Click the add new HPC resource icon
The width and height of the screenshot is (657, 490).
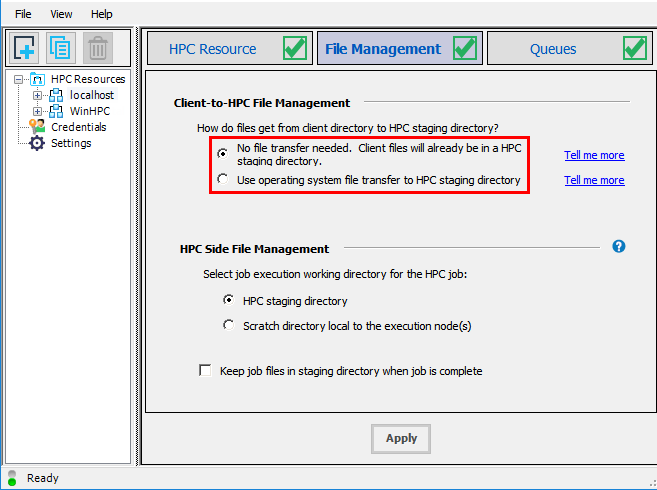[24, 47]
